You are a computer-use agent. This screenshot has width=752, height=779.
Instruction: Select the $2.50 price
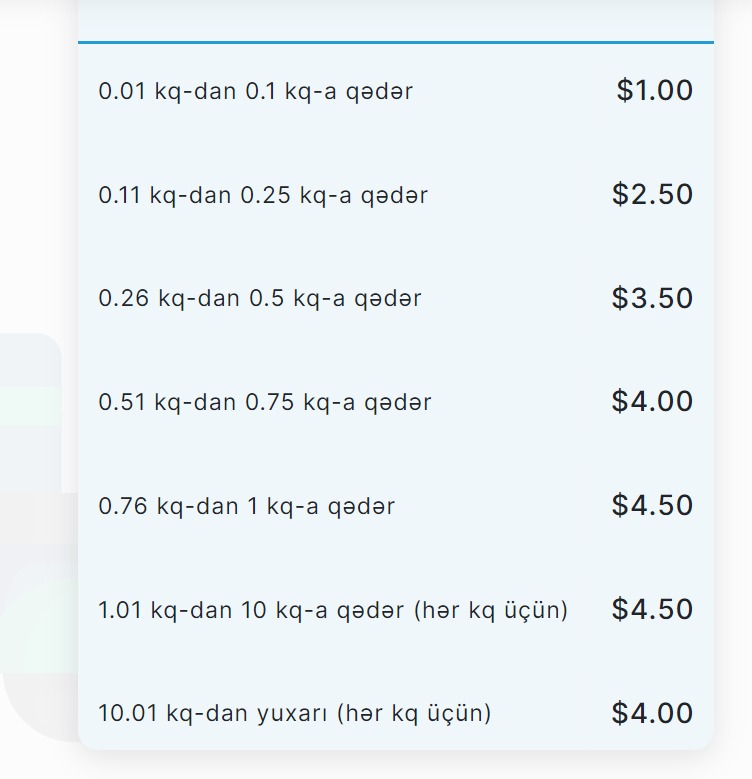tap(652, 194)
